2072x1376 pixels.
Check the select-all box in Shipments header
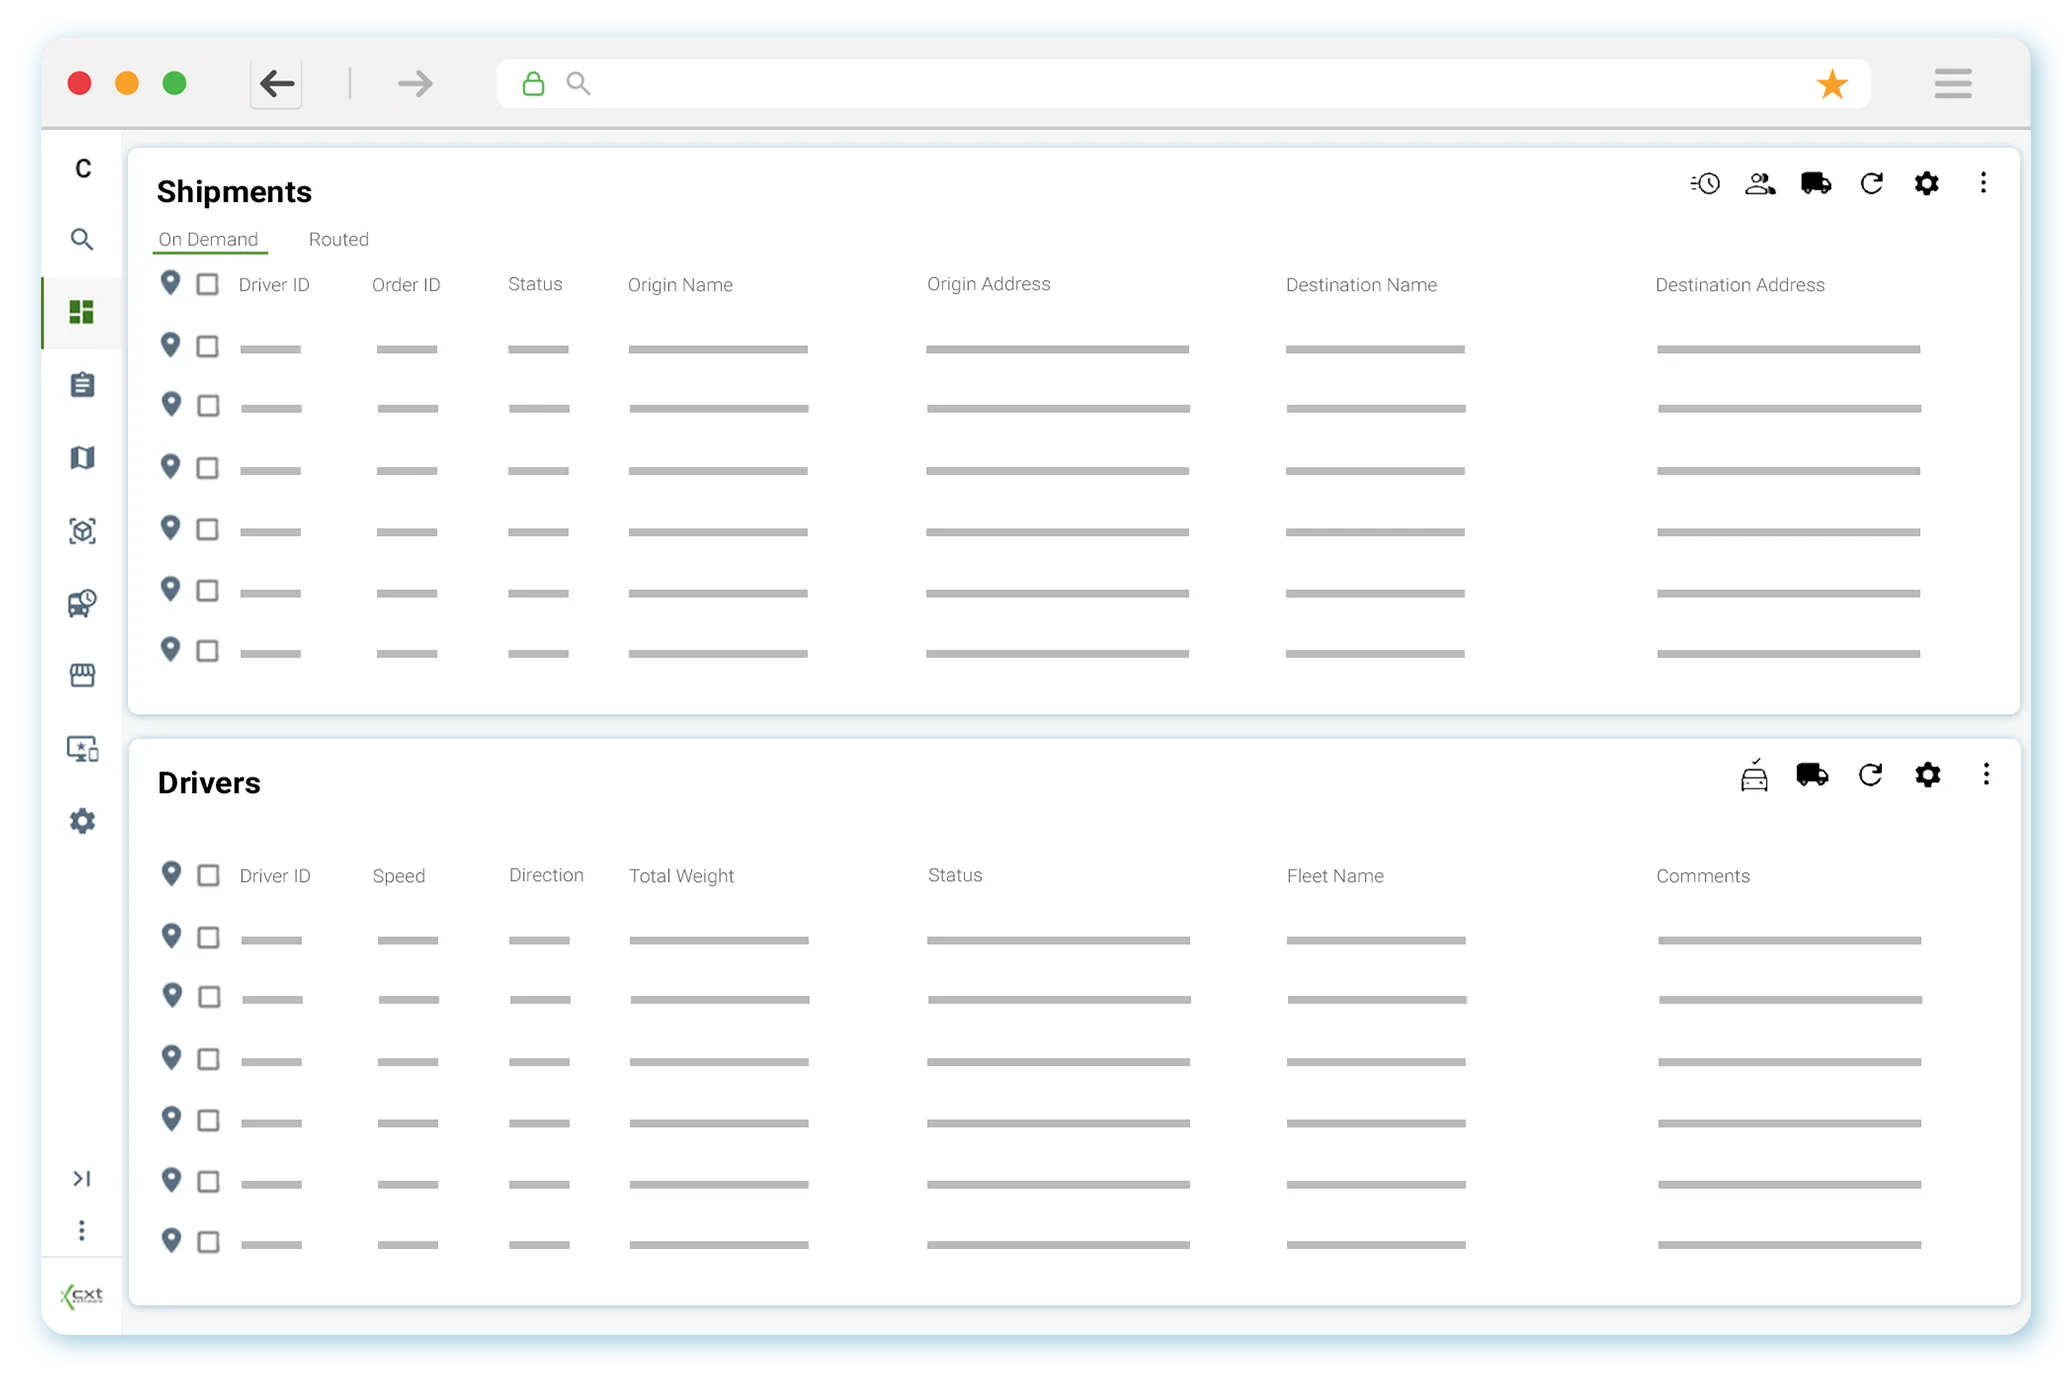click(x=207, y=285)
